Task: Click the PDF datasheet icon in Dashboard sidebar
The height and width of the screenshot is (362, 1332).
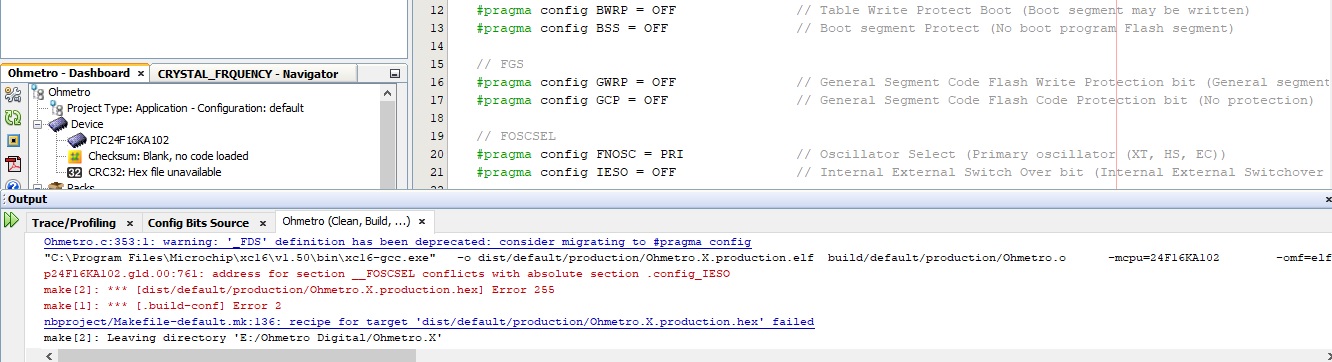Action: [13, 164]
